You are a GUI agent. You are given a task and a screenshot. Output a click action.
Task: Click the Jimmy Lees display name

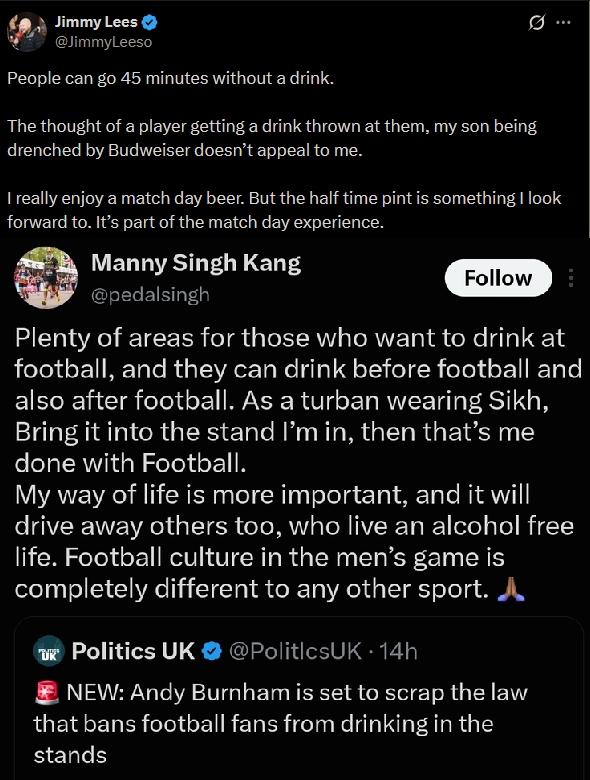click(x=96, y=22)
